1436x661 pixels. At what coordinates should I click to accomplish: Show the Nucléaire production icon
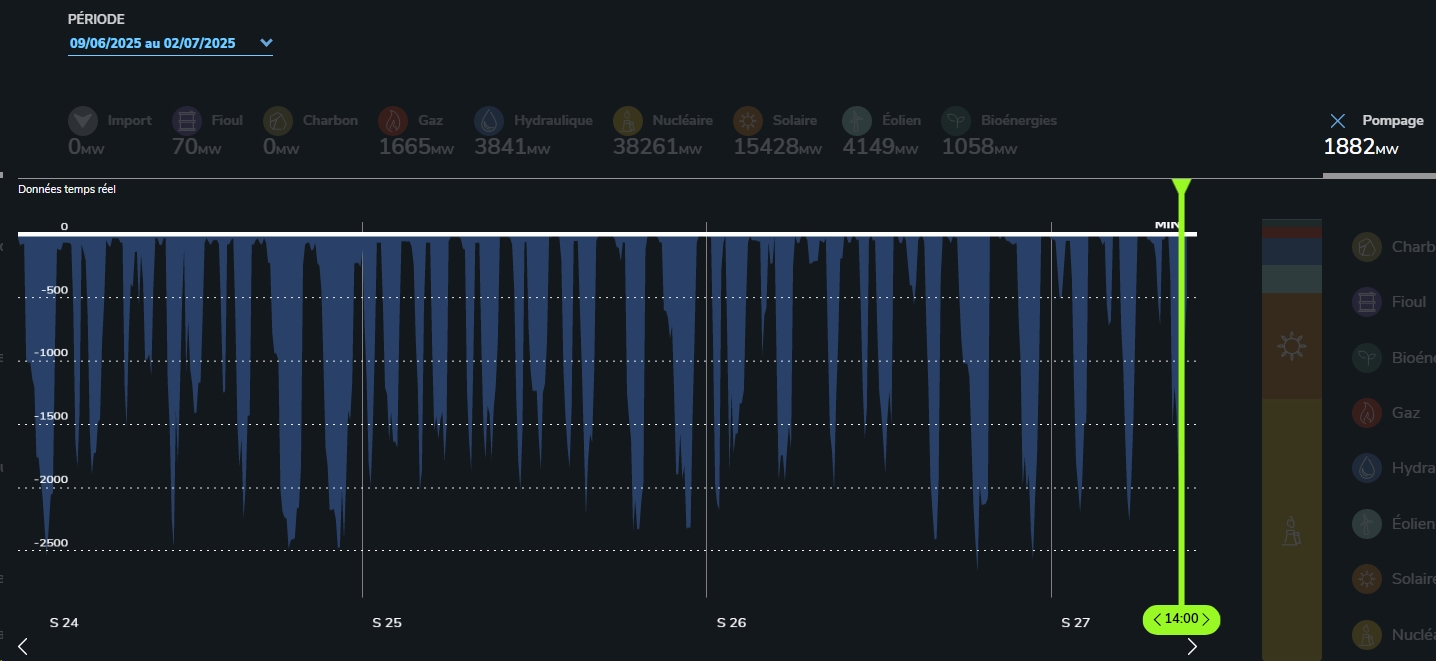pos(629,121)
